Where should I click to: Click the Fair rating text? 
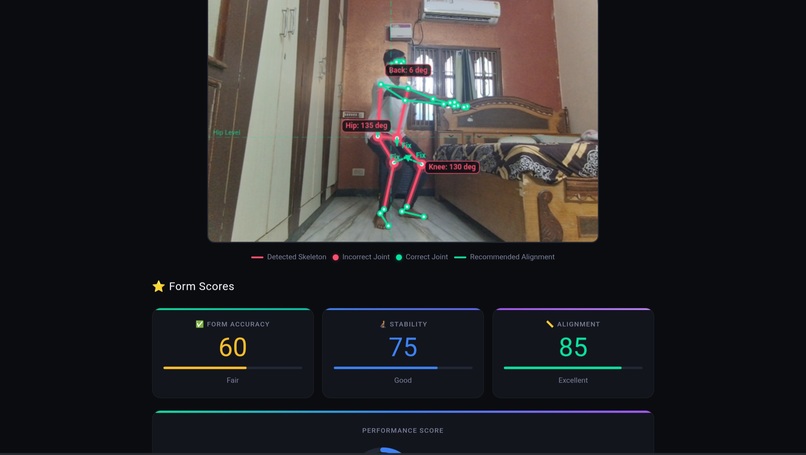click(232, 380)
